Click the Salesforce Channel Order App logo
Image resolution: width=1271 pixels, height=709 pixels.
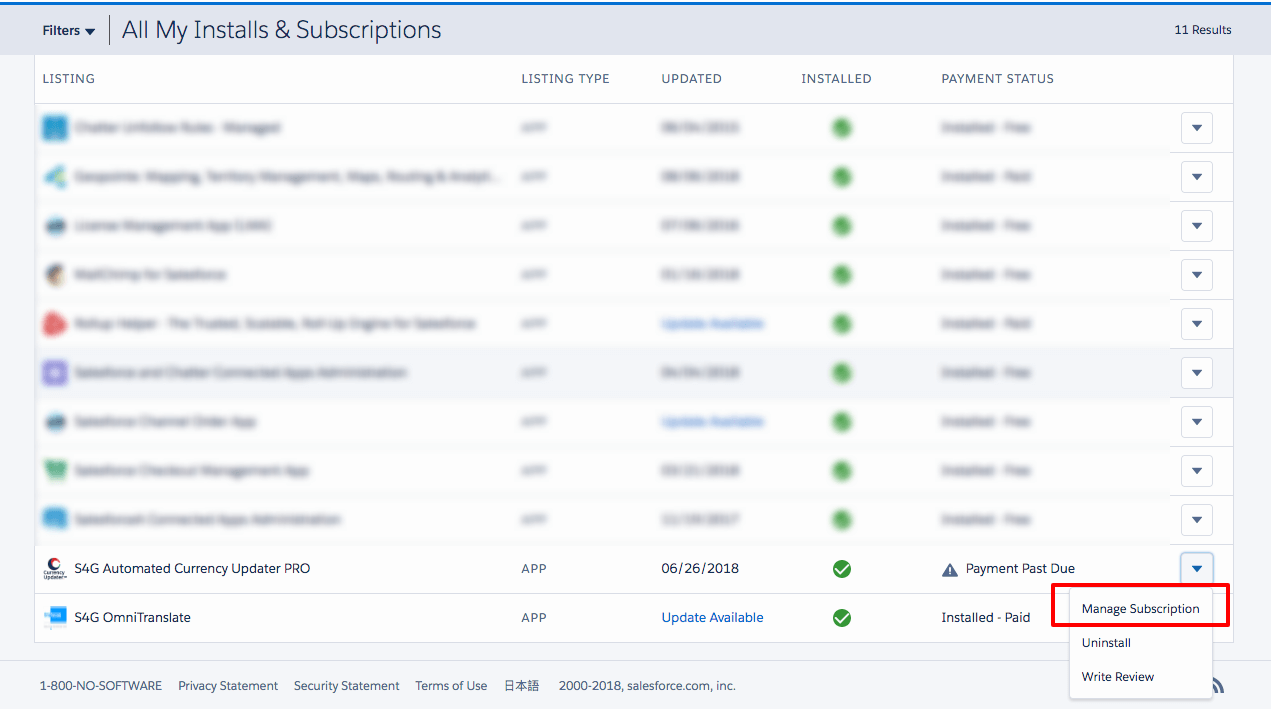point(54,422)
